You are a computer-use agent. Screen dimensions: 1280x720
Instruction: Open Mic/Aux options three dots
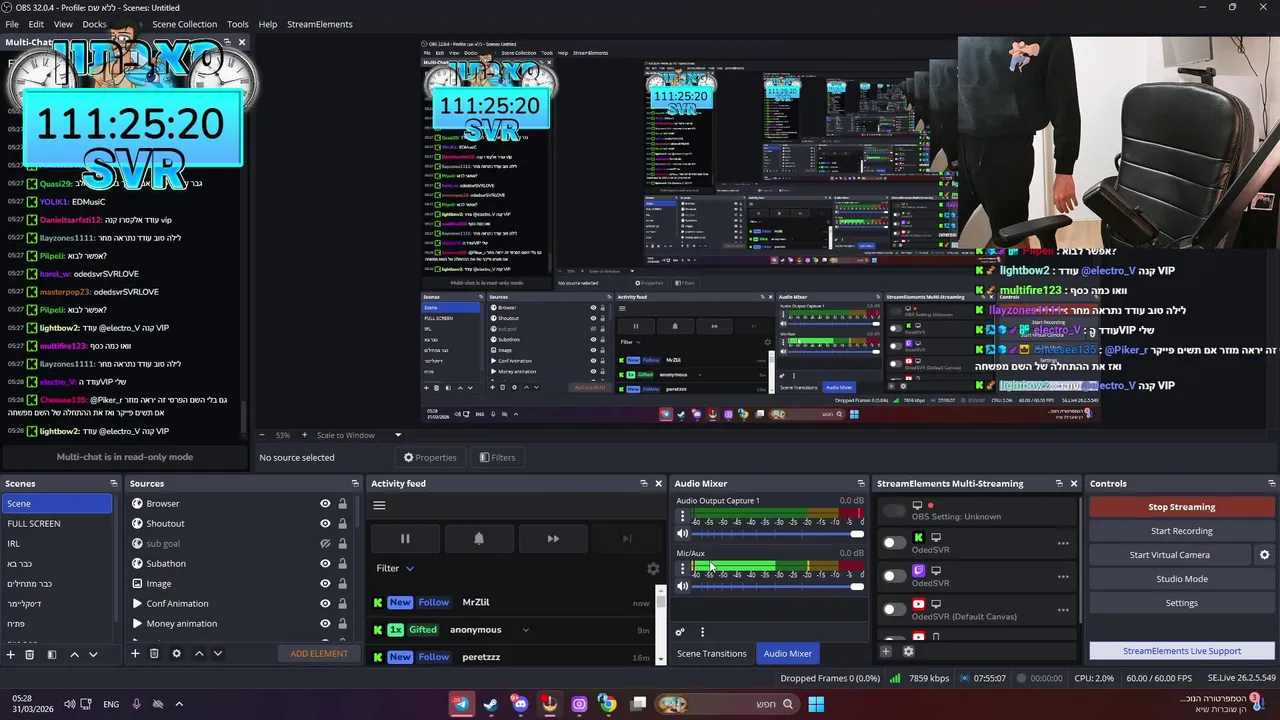pos(683,568)
